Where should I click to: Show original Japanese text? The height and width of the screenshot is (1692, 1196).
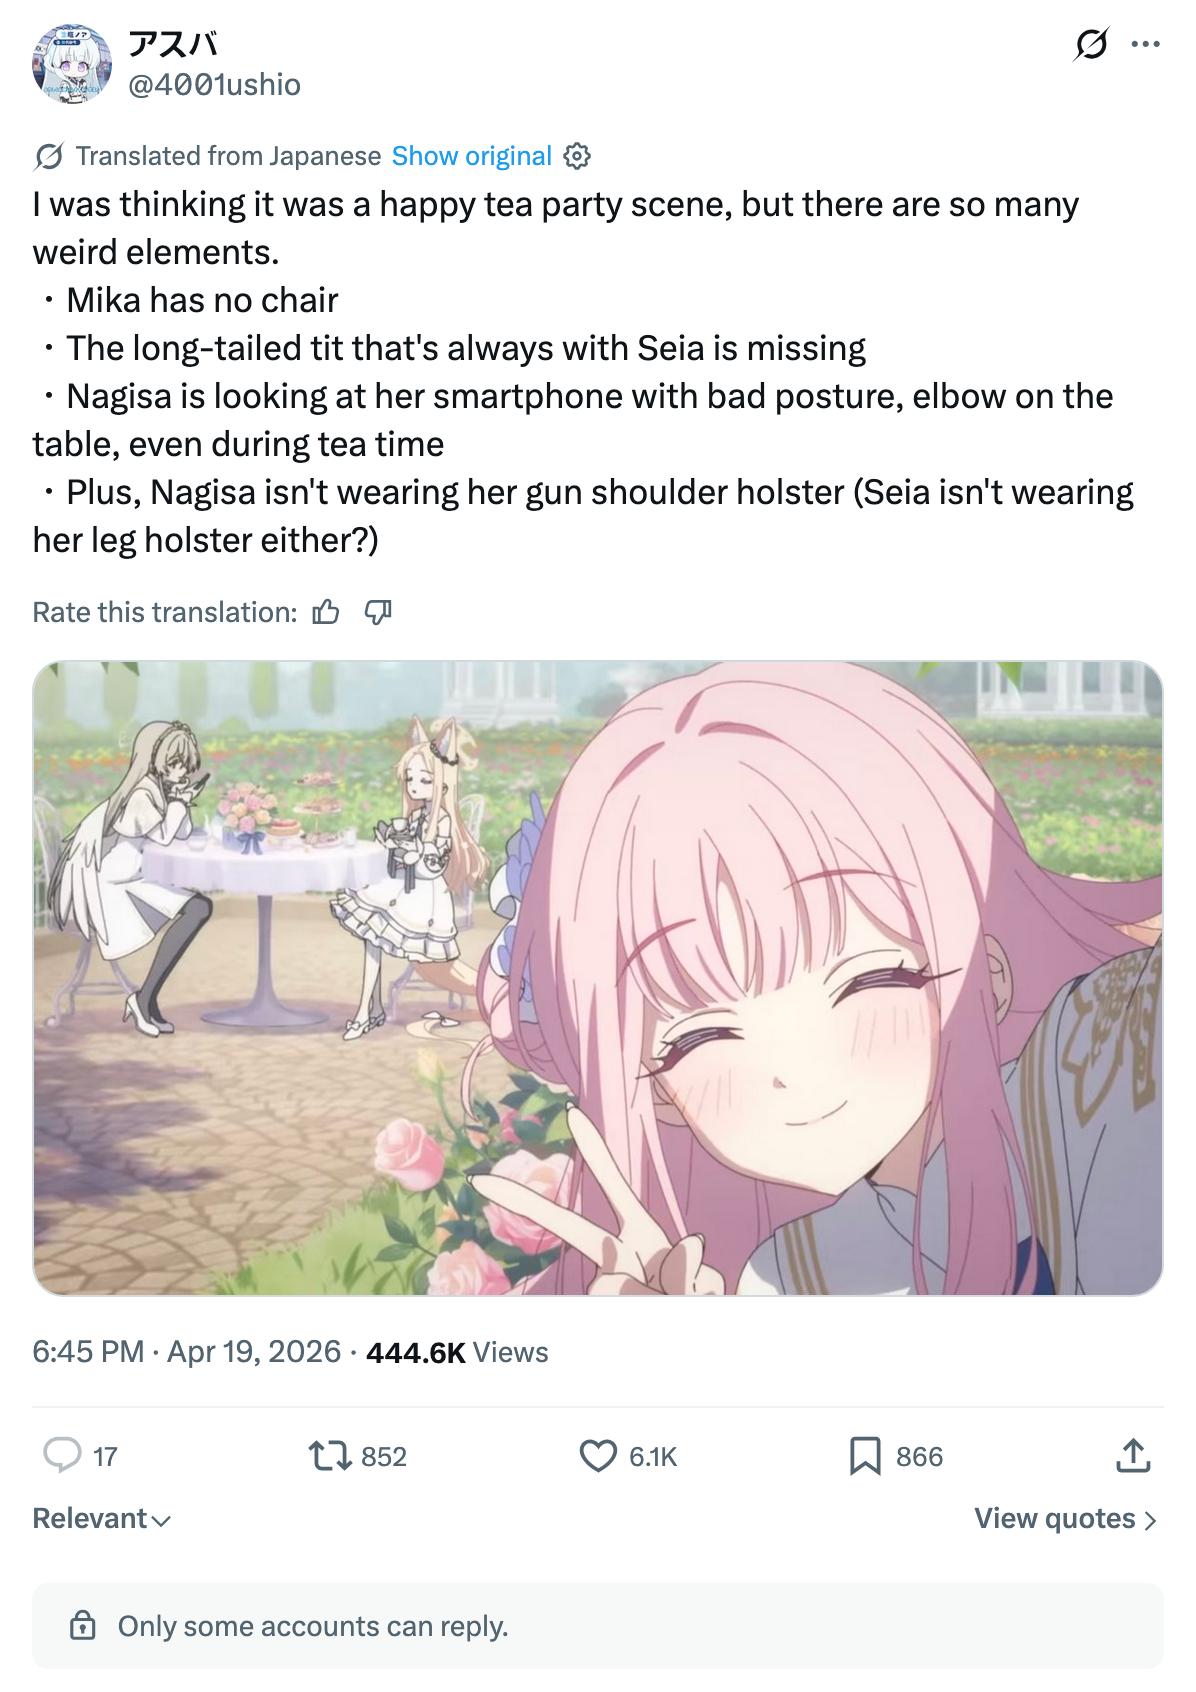[471, 156]
